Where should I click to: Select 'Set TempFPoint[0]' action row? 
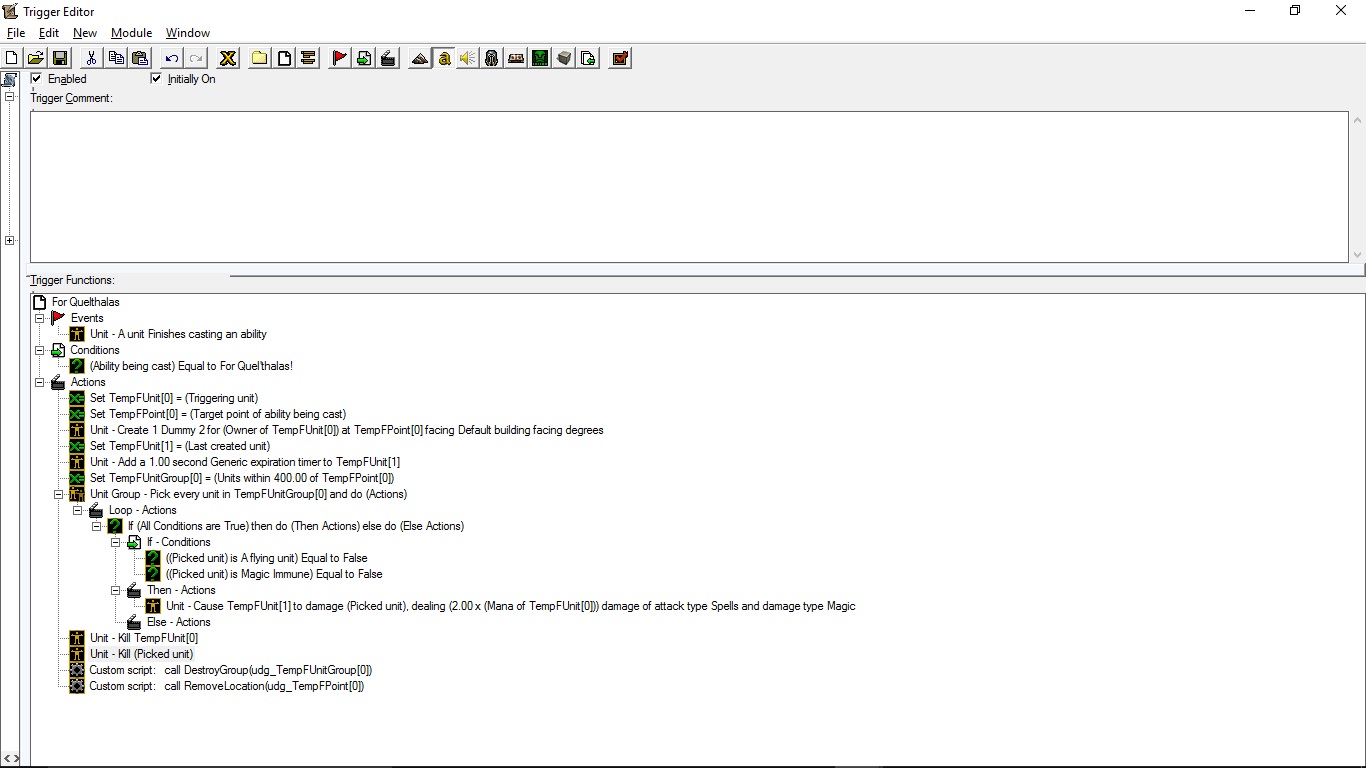coord(218,414)
